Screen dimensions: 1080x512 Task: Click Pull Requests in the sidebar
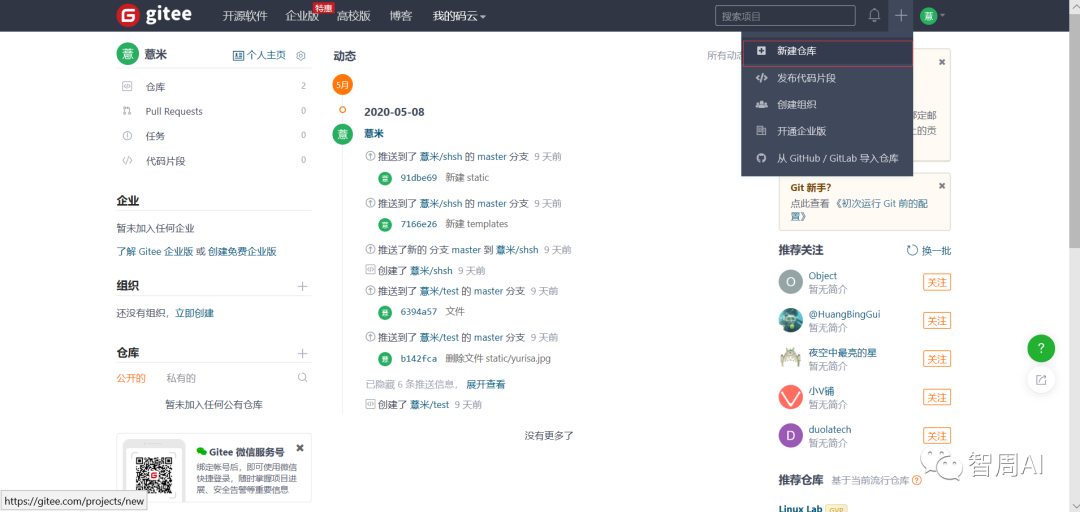coord(214,111)
